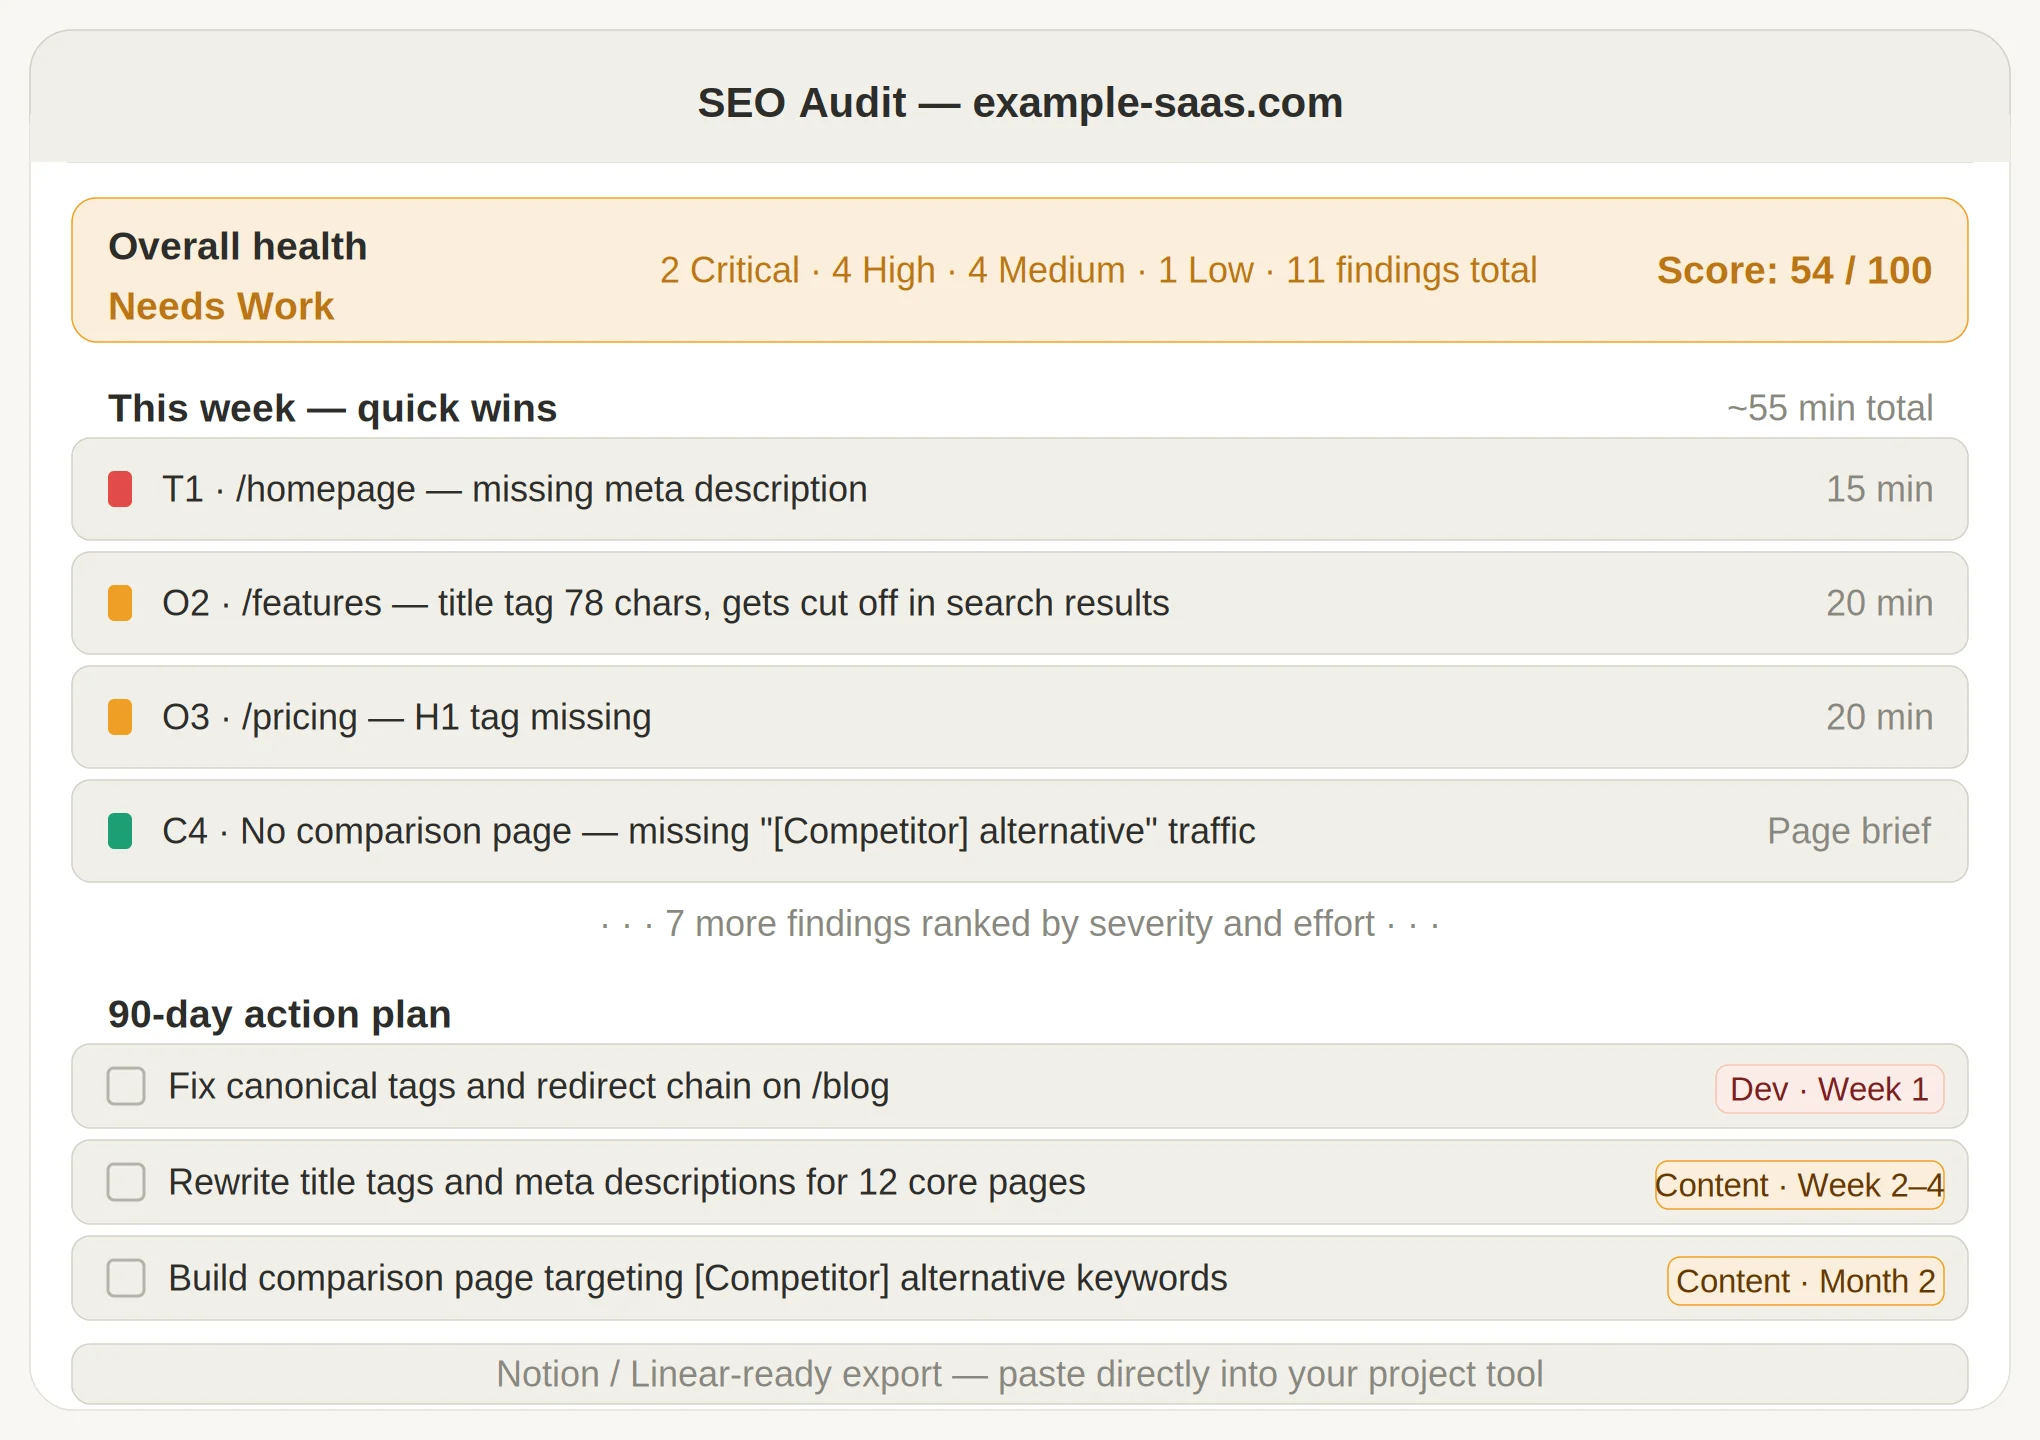Viewport: 2040px width, 1440px height.
Task: Click the Page brief label on C4
Action: pyautogui.click(x=1849, y=832)
